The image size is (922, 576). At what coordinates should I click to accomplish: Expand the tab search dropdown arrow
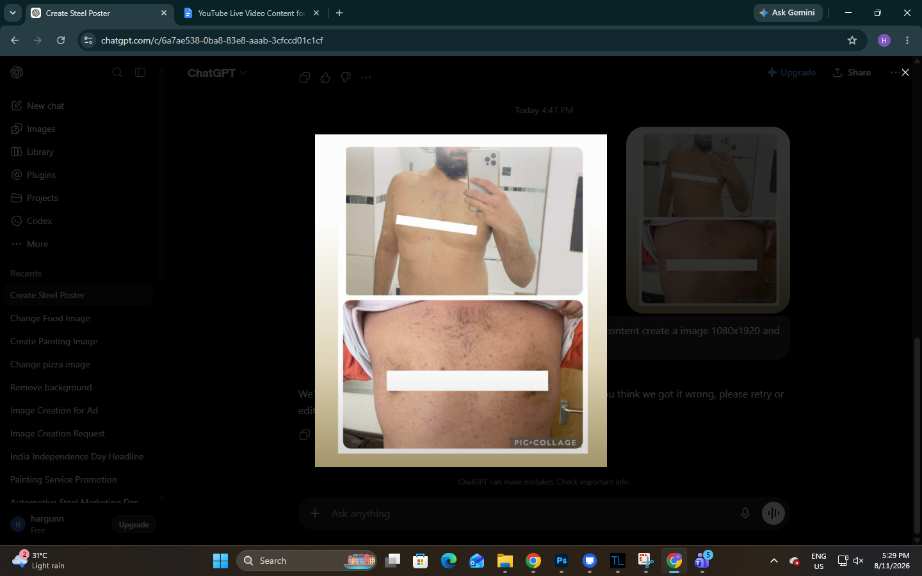pos(12,12)
